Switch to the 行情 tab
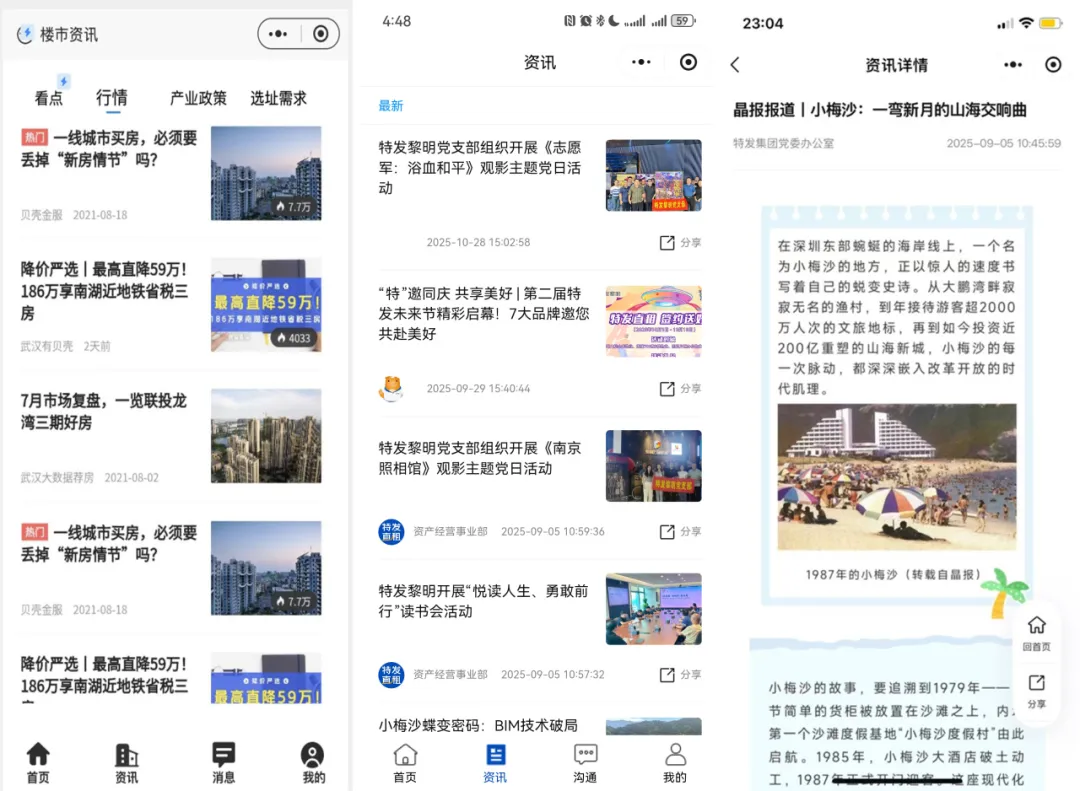The width and height of the screenshot is (1080, 791). (x=111, y=98)
